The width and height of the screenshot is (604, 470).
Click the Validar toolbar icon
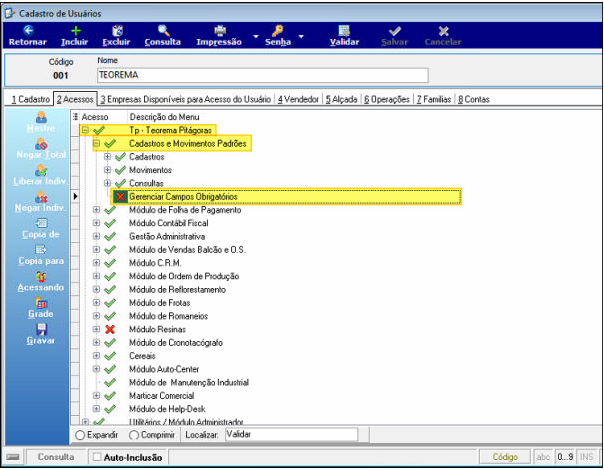[344, 30]
